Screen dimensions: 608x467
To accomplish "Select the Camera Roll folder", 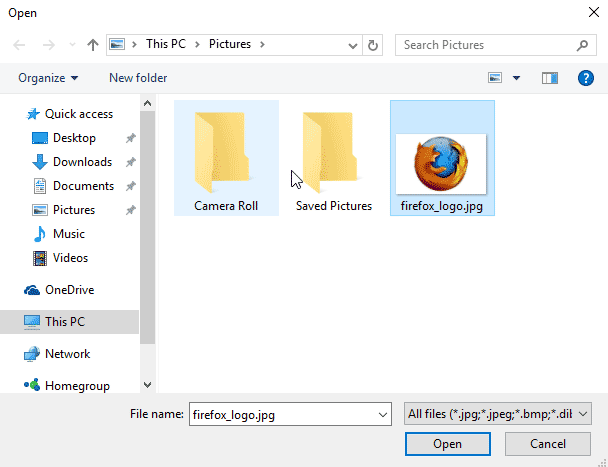I will click(x=226, y=158).
